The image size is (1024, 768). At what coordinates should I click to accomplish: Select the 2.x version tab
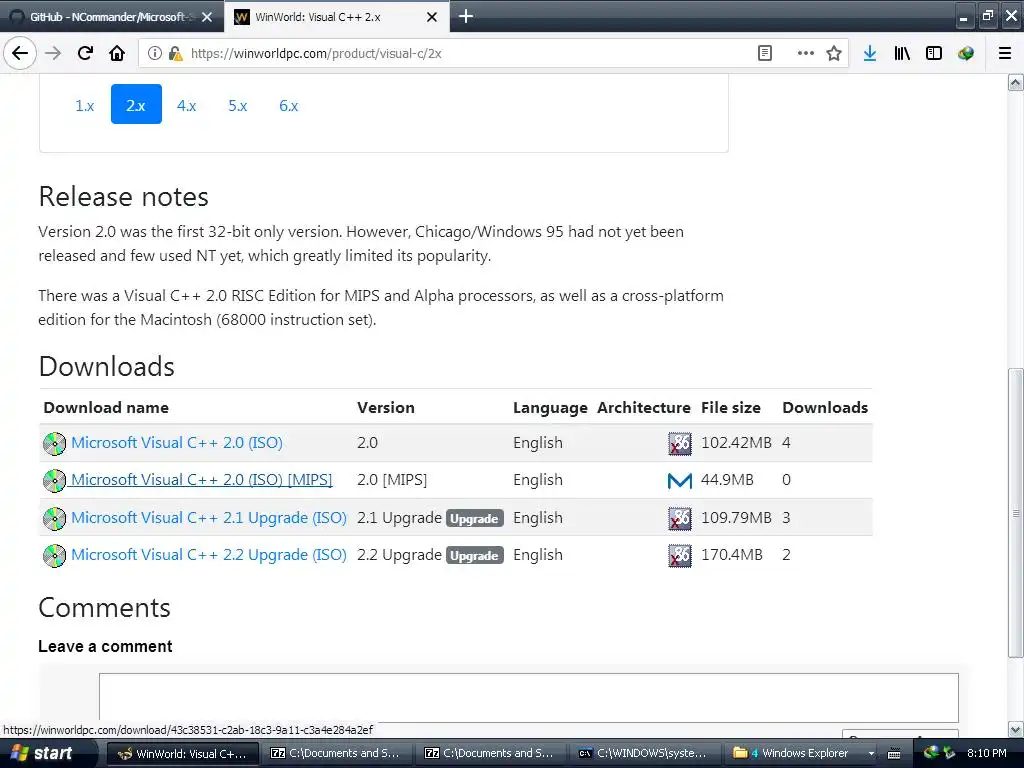click(x=136, y=104)
